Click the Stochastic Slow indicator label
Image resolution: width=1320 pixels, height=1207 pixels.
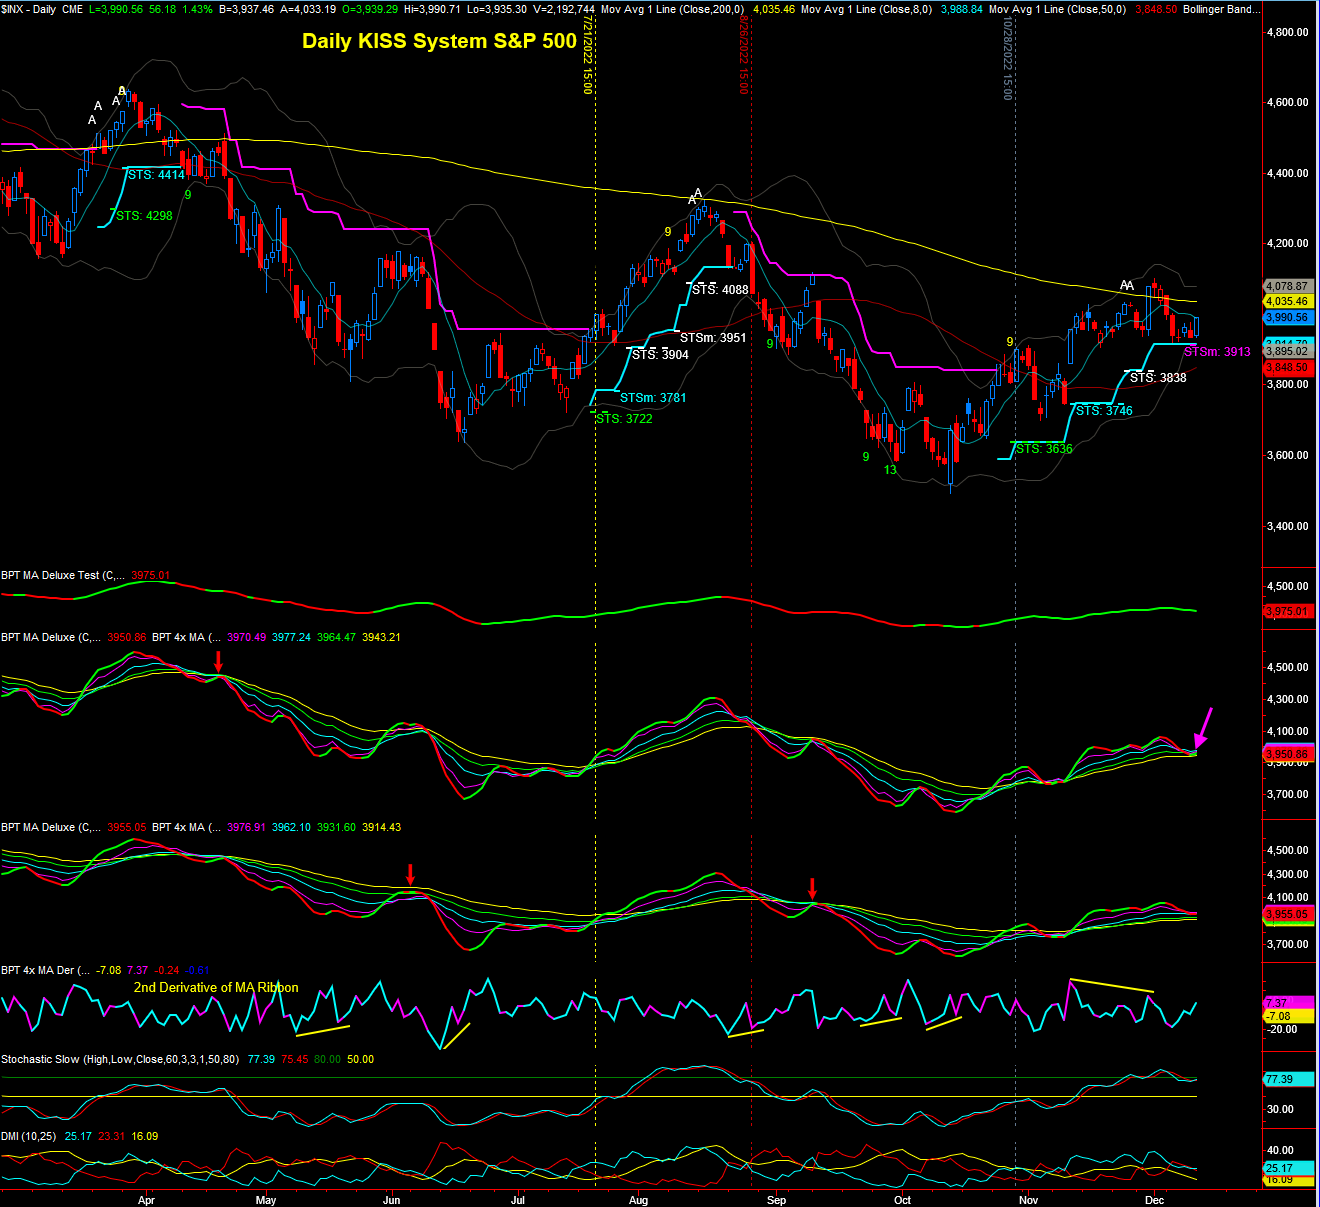click(x=120, y=1059)
